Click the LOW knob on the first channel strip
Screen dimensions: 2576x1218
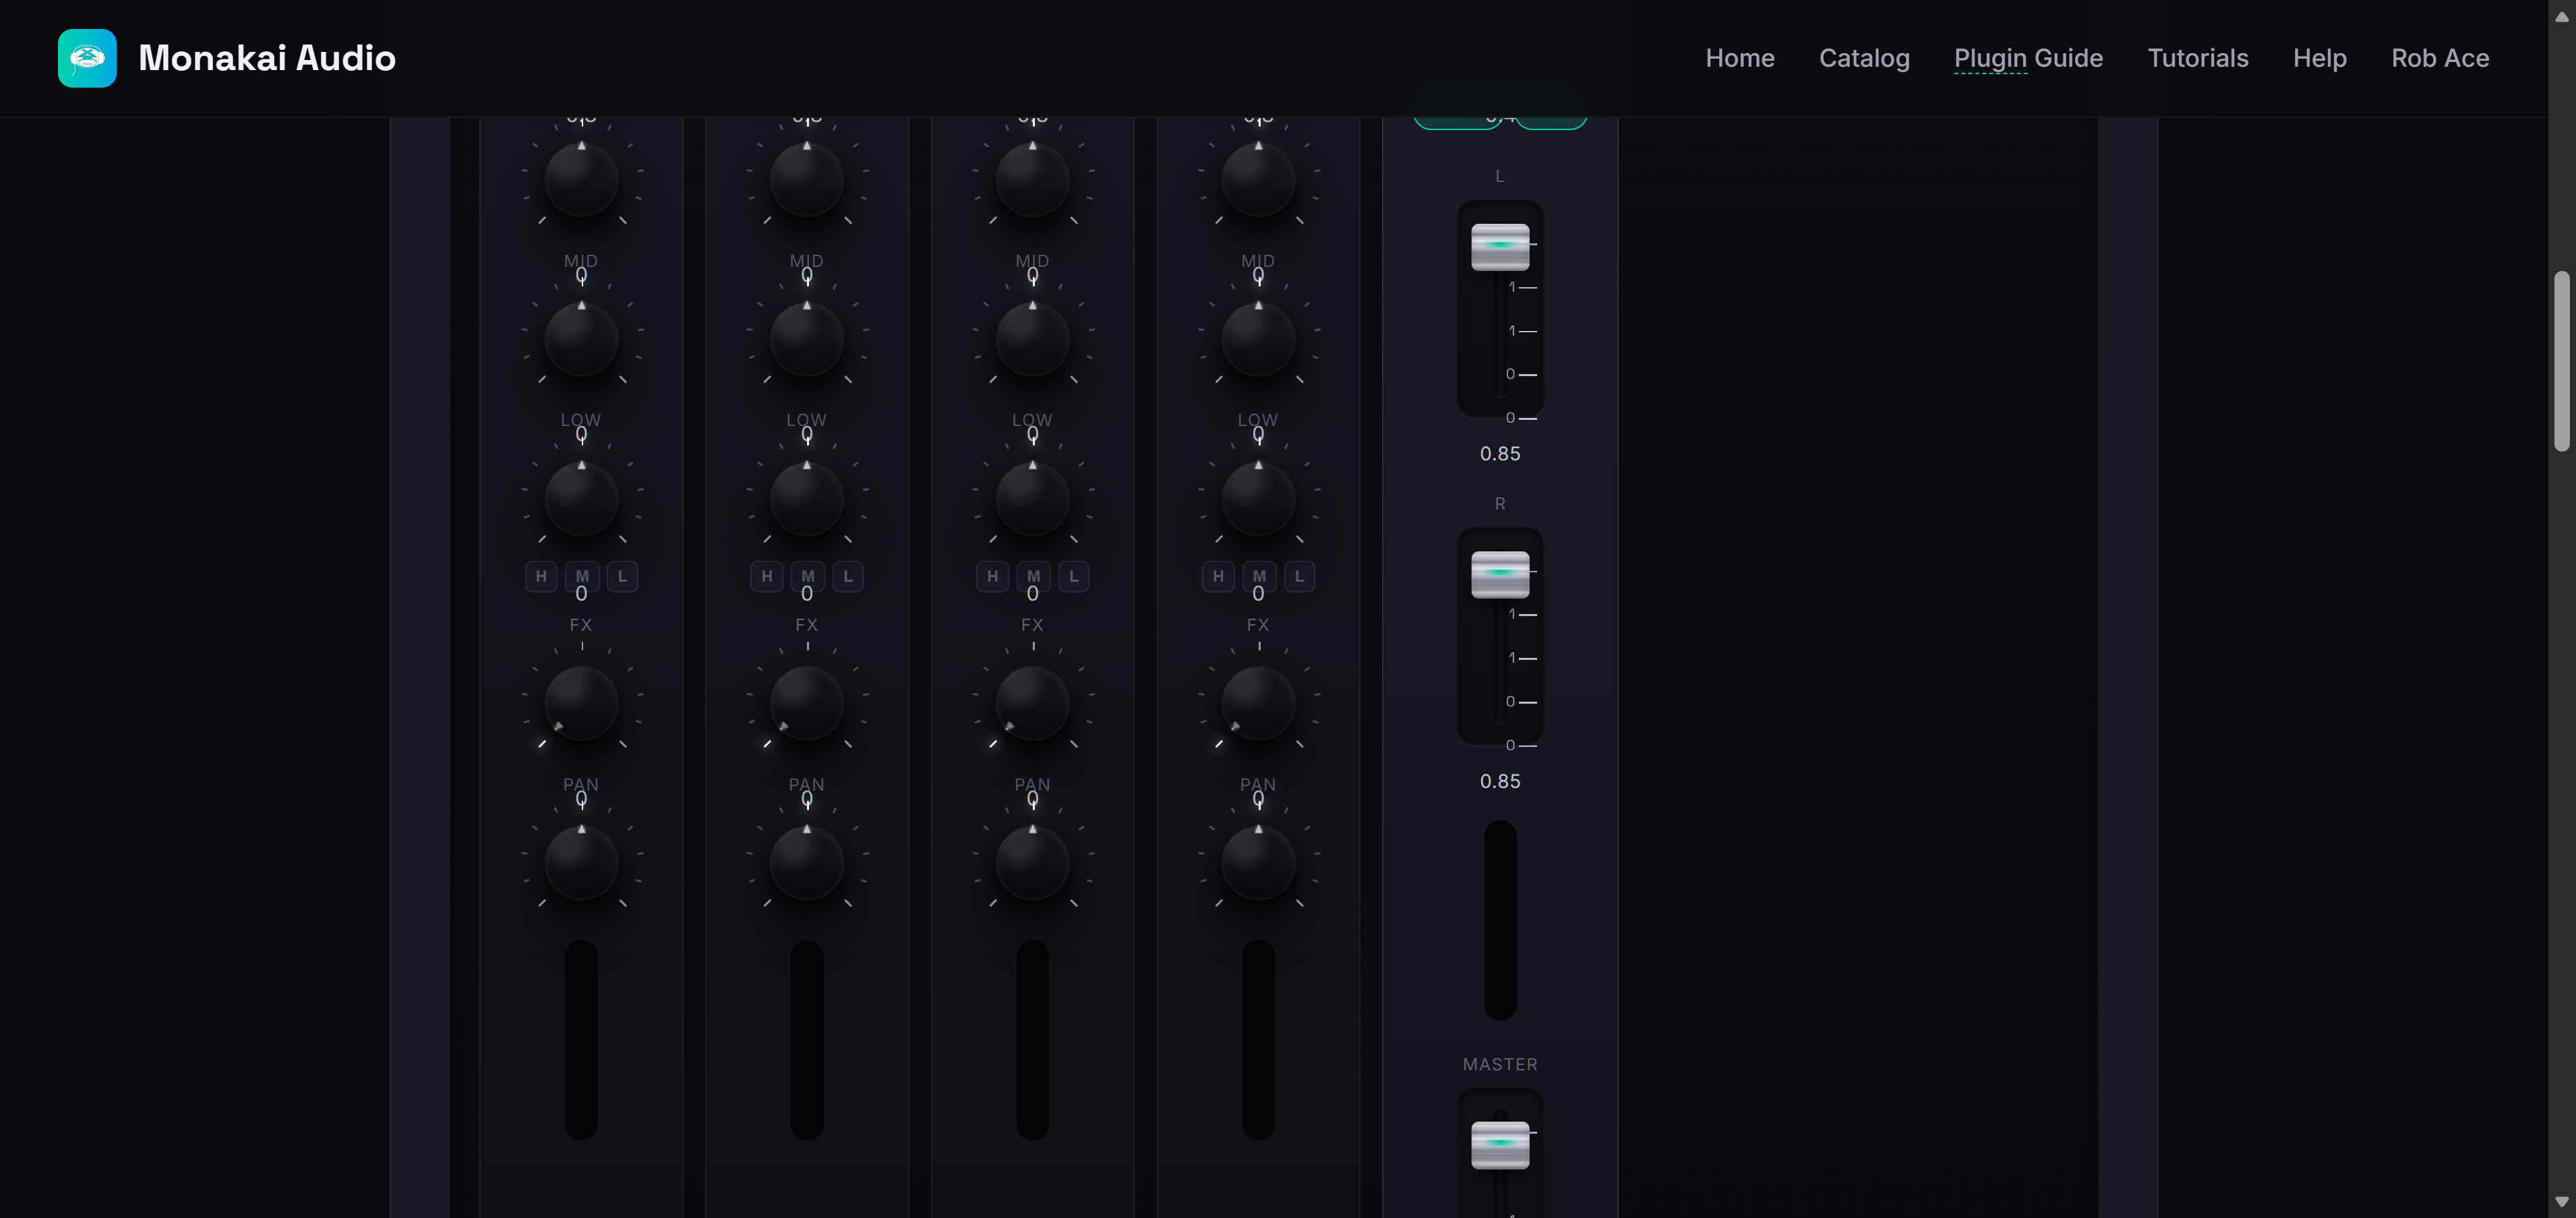581,499
